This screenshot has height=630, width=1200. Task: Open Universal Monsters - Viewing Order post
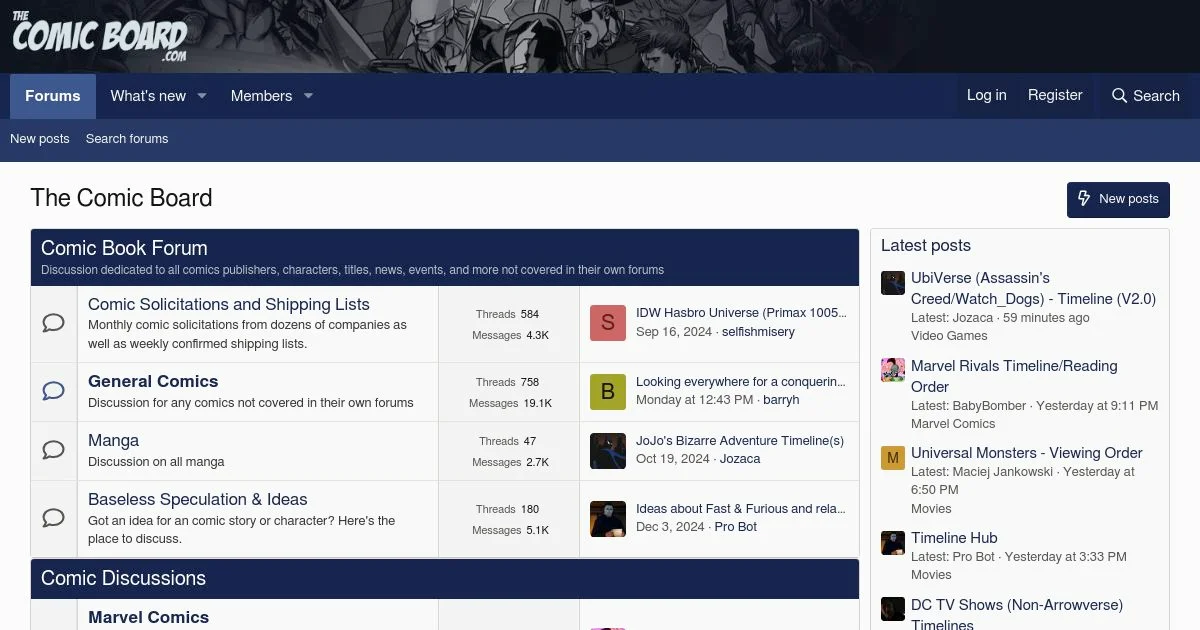(1027, 452)
